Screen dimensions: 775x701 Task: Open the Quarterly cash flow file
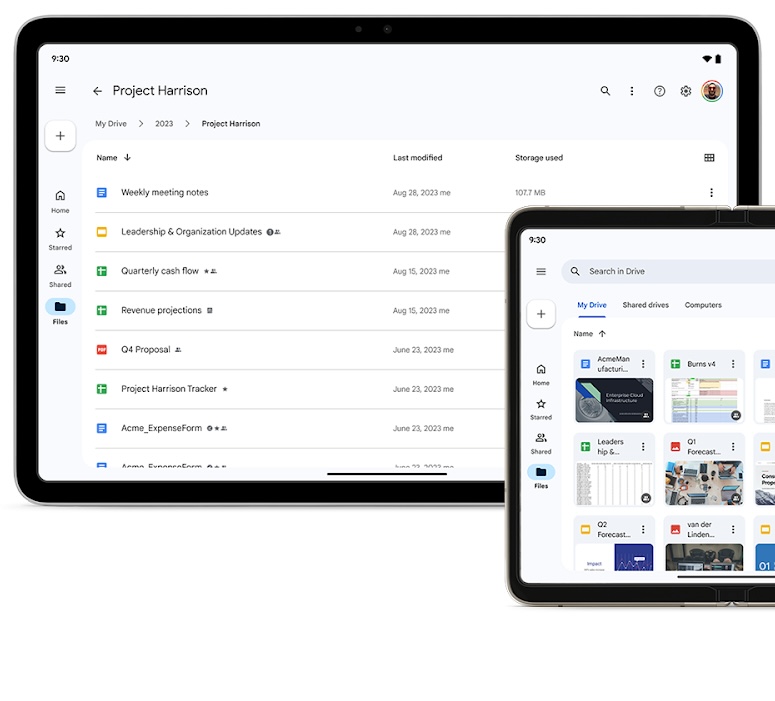160,271
